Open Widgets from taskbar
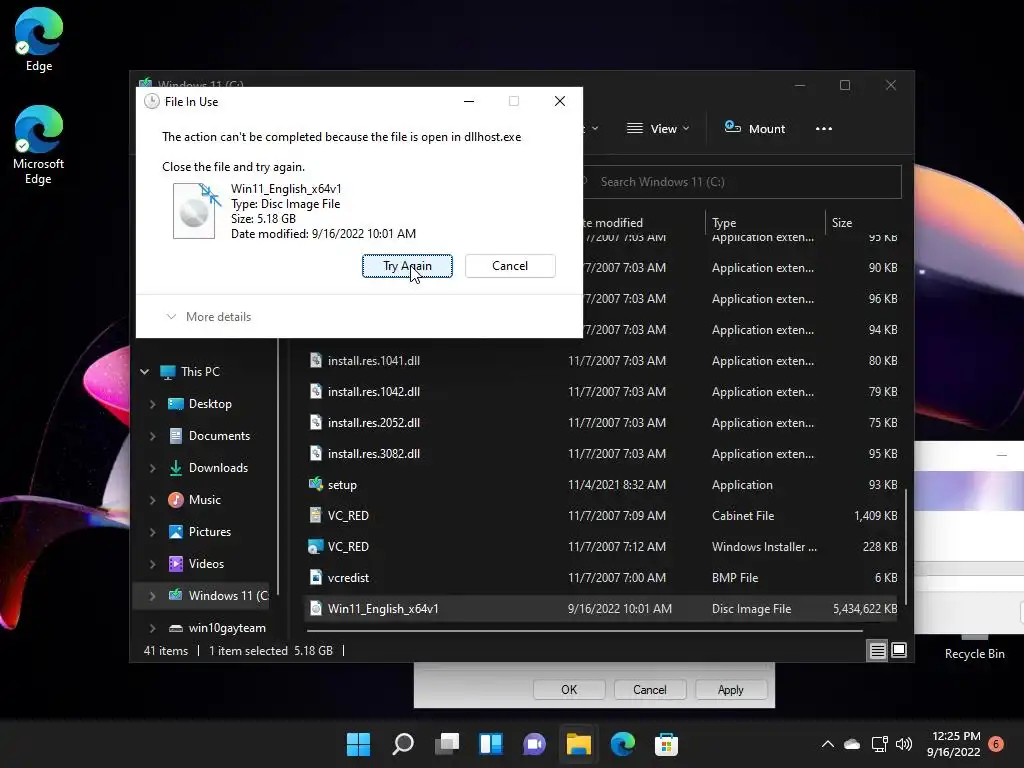Viewport: 1024px width, 768px height. pyautogui.click(x=490, y=744)
